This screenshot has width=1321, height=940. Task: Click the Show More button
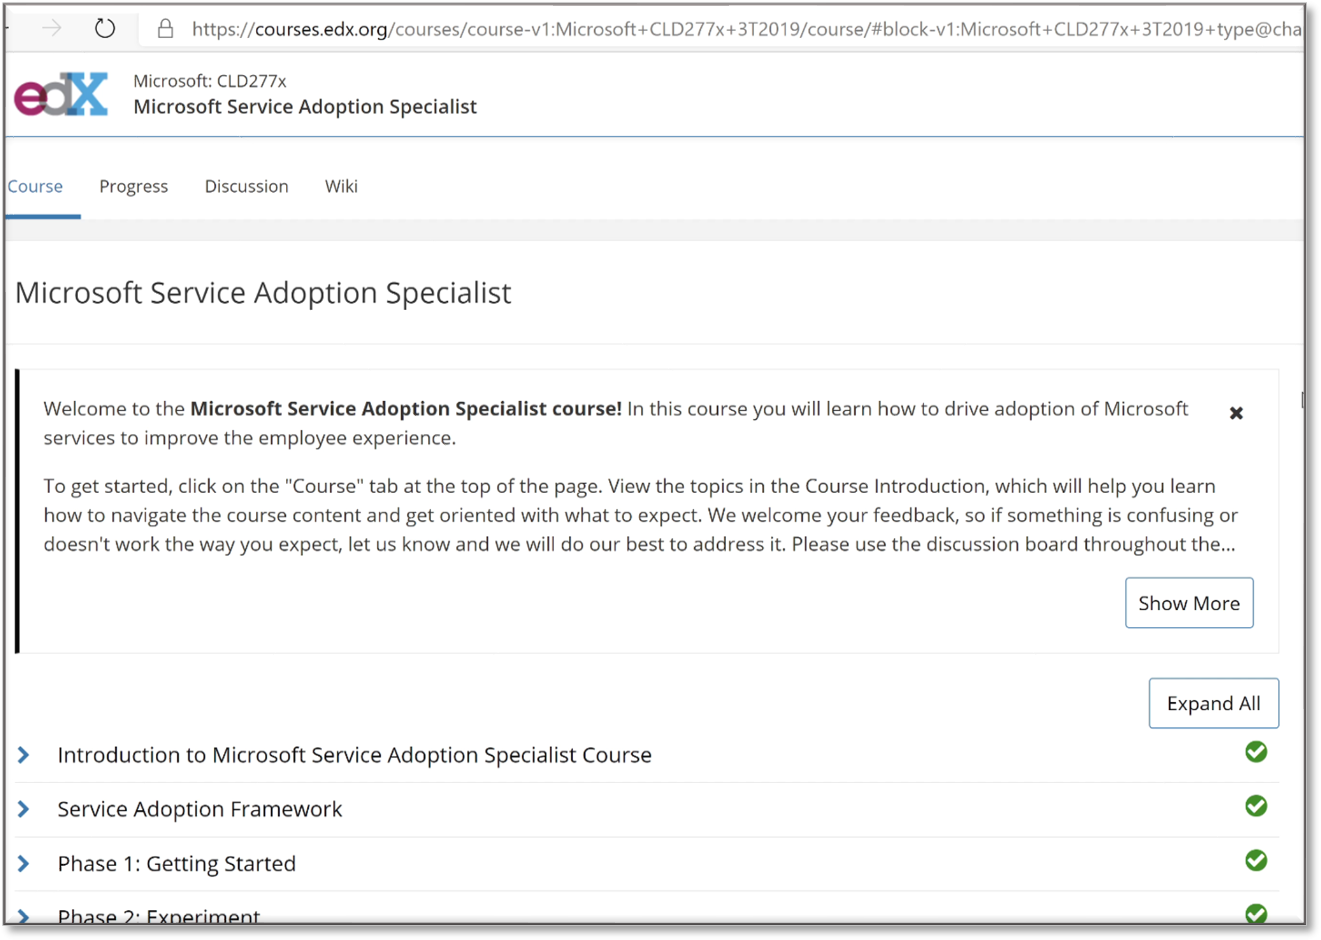[1189, 603]
